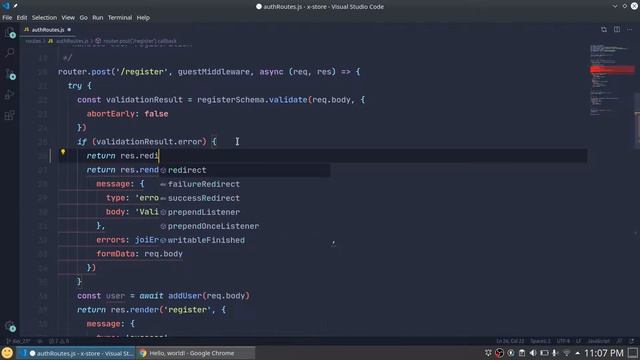The image size is (640, 360).
Task: Click 'abortEarly: false' code line
Action: [127, 114]
